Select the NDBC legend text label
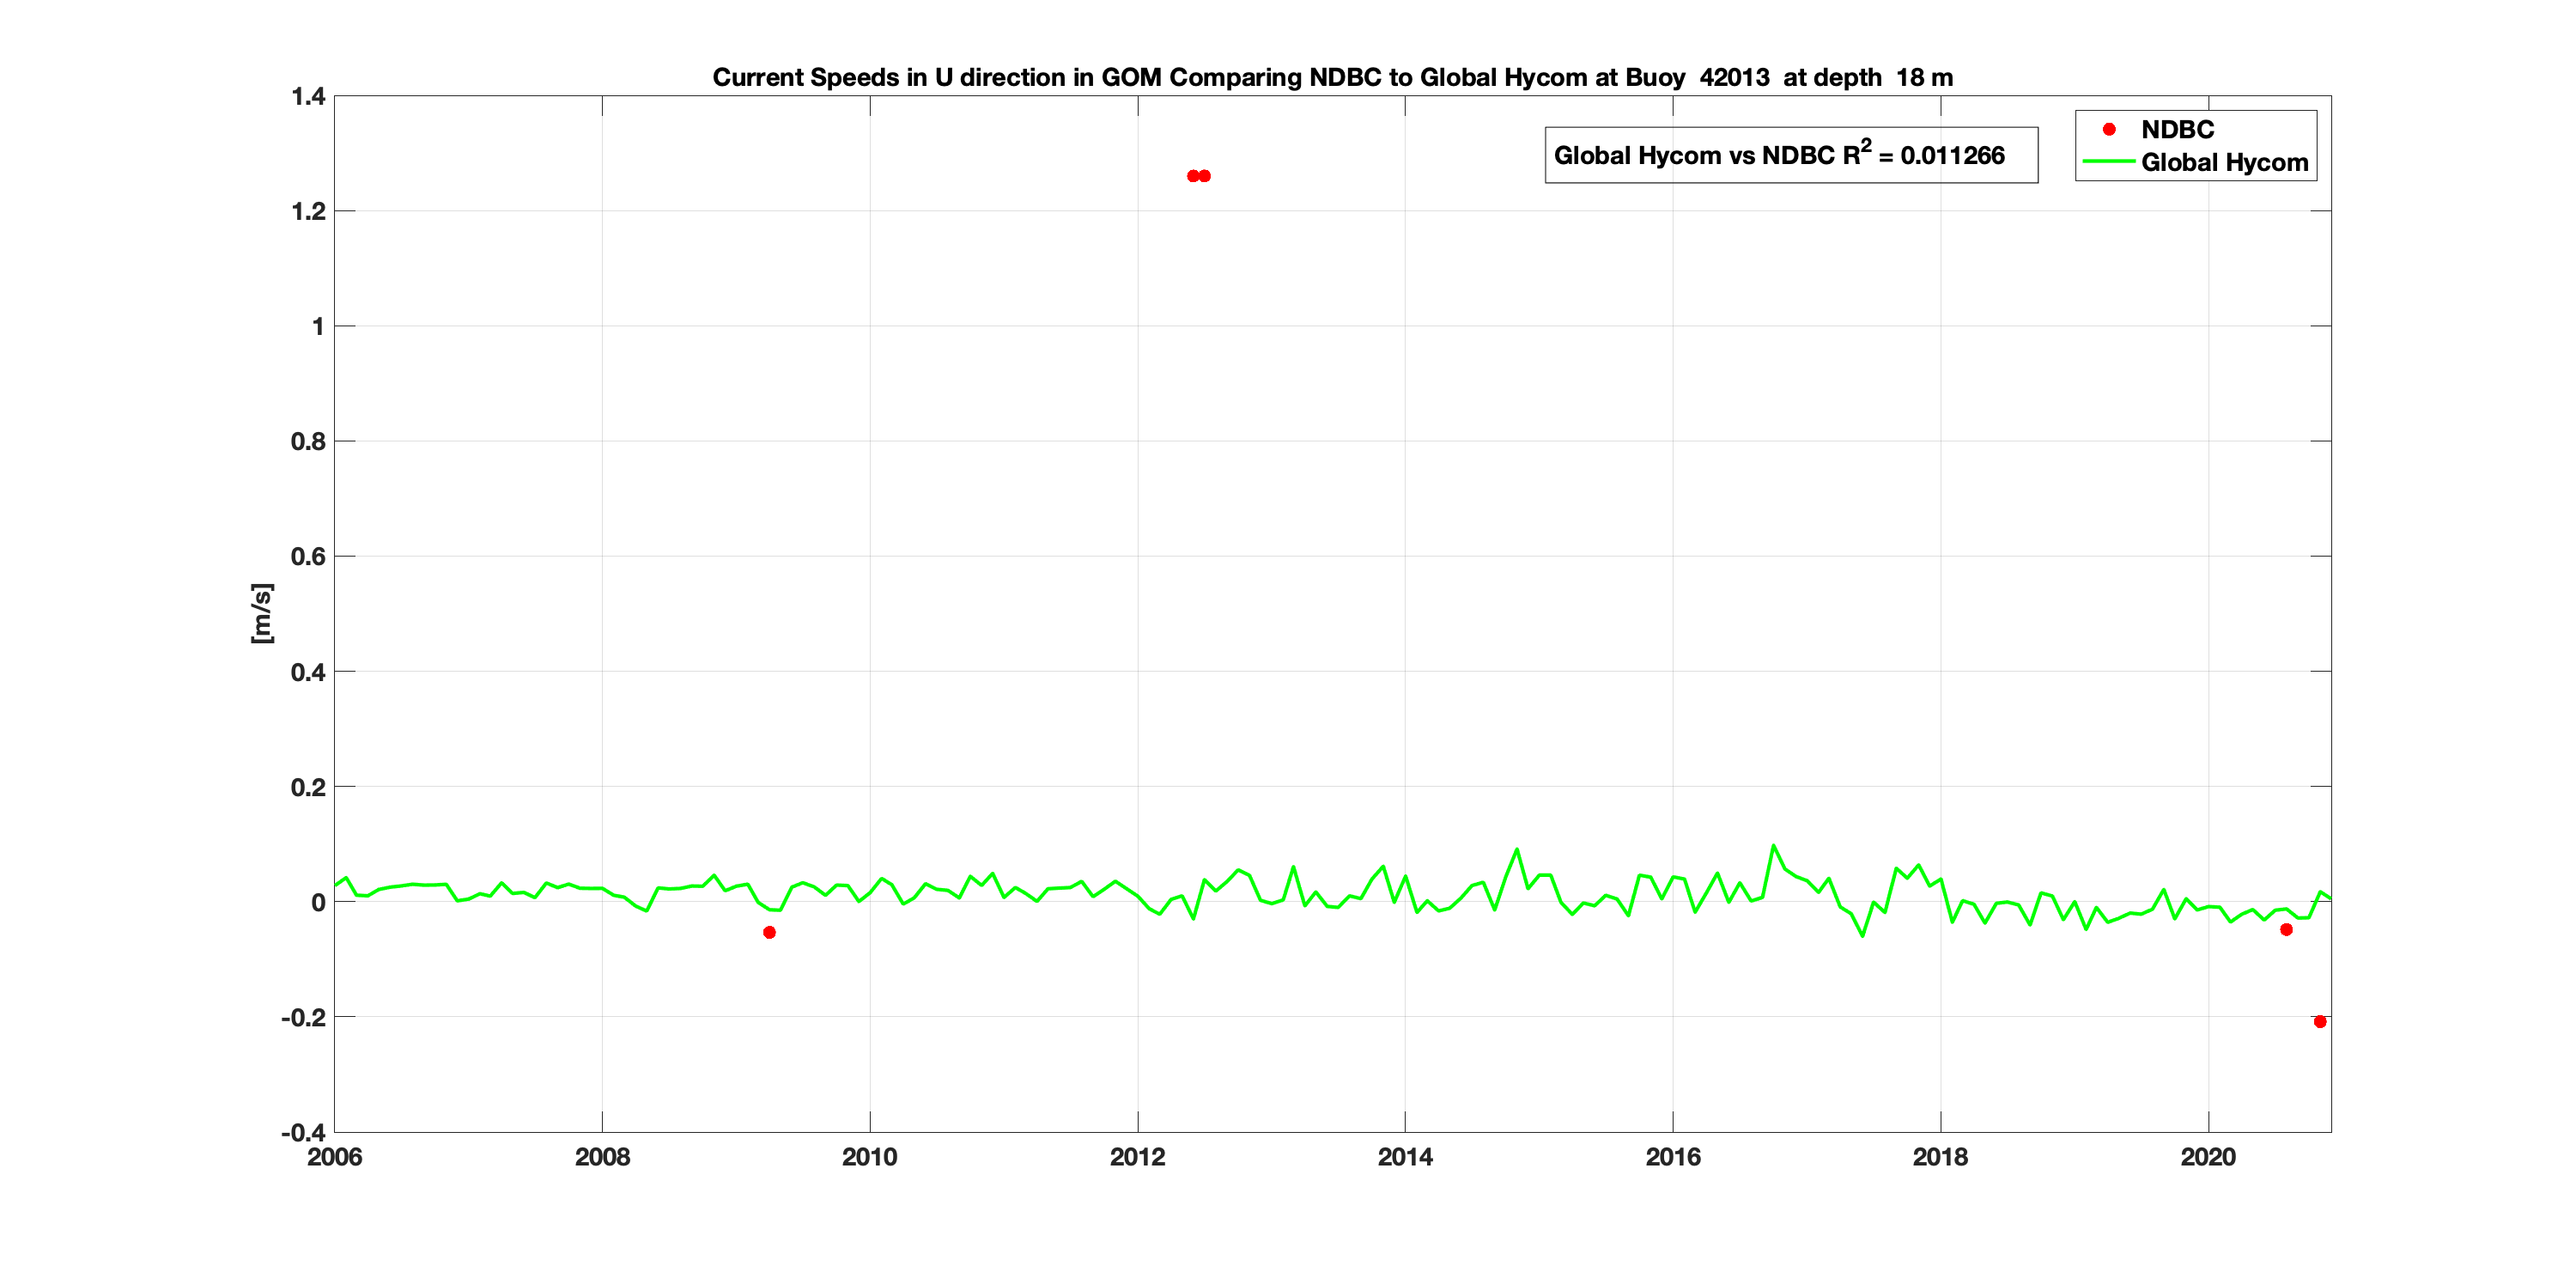The height and width of the screenshot is (1272, 2576). 2177,129
